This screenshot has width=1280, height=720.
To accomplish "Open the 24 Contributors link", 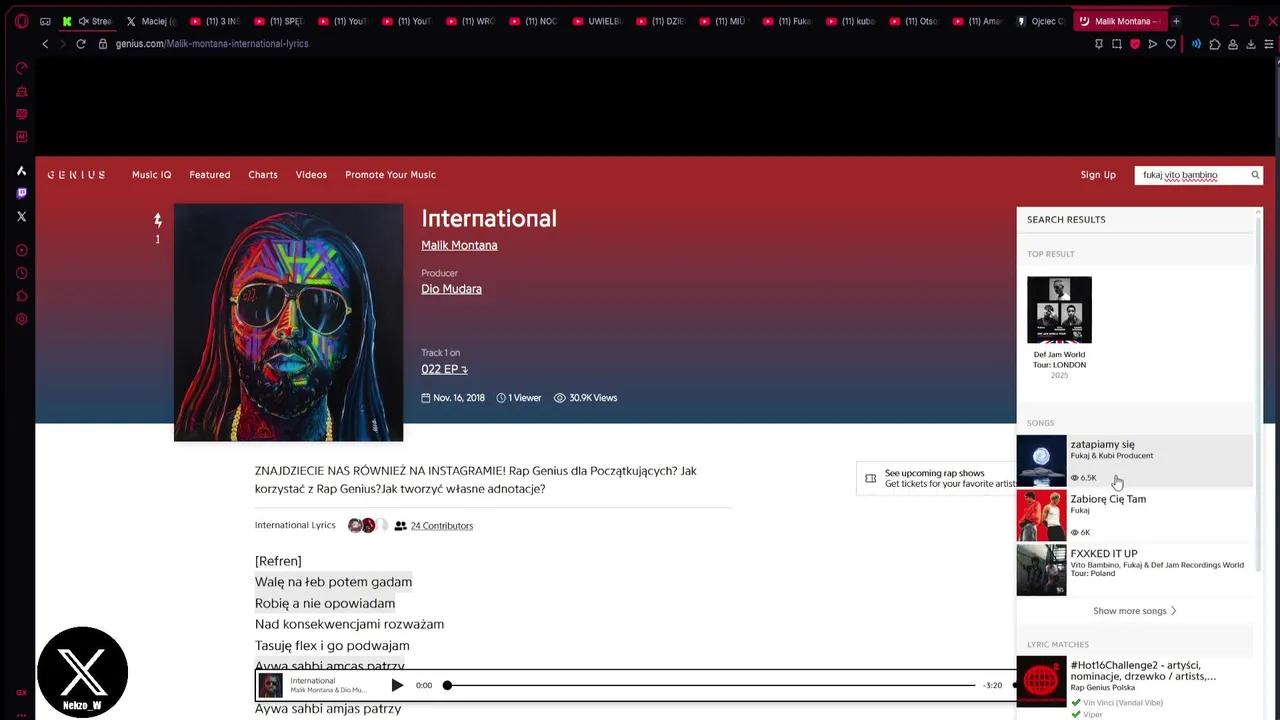I will pyautogui.click(x=441, y=526).
